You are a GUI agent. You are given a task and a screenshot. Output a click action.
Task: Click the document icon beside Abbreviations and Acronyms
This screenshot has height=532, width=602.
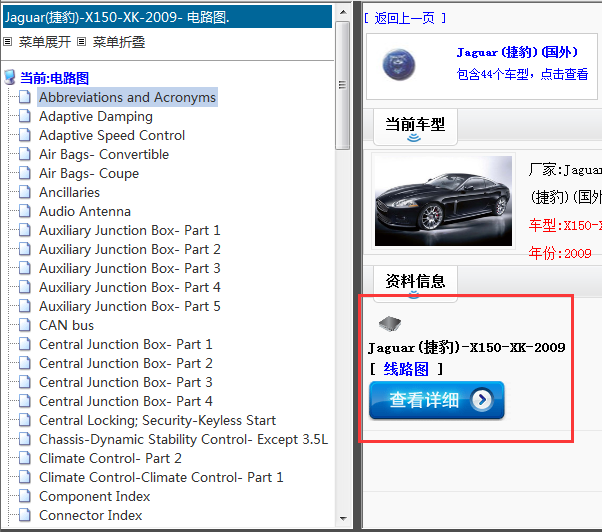coord(25,97)
